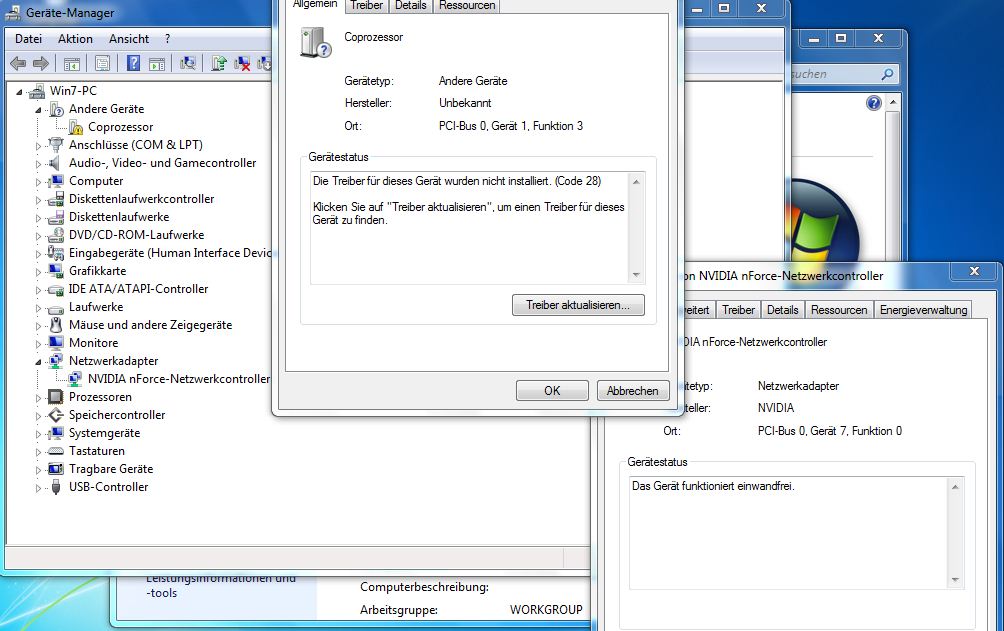Click the Coprozessor warning icon in tree
This screenshot has width=1004, height=631.
coord(76,127)
